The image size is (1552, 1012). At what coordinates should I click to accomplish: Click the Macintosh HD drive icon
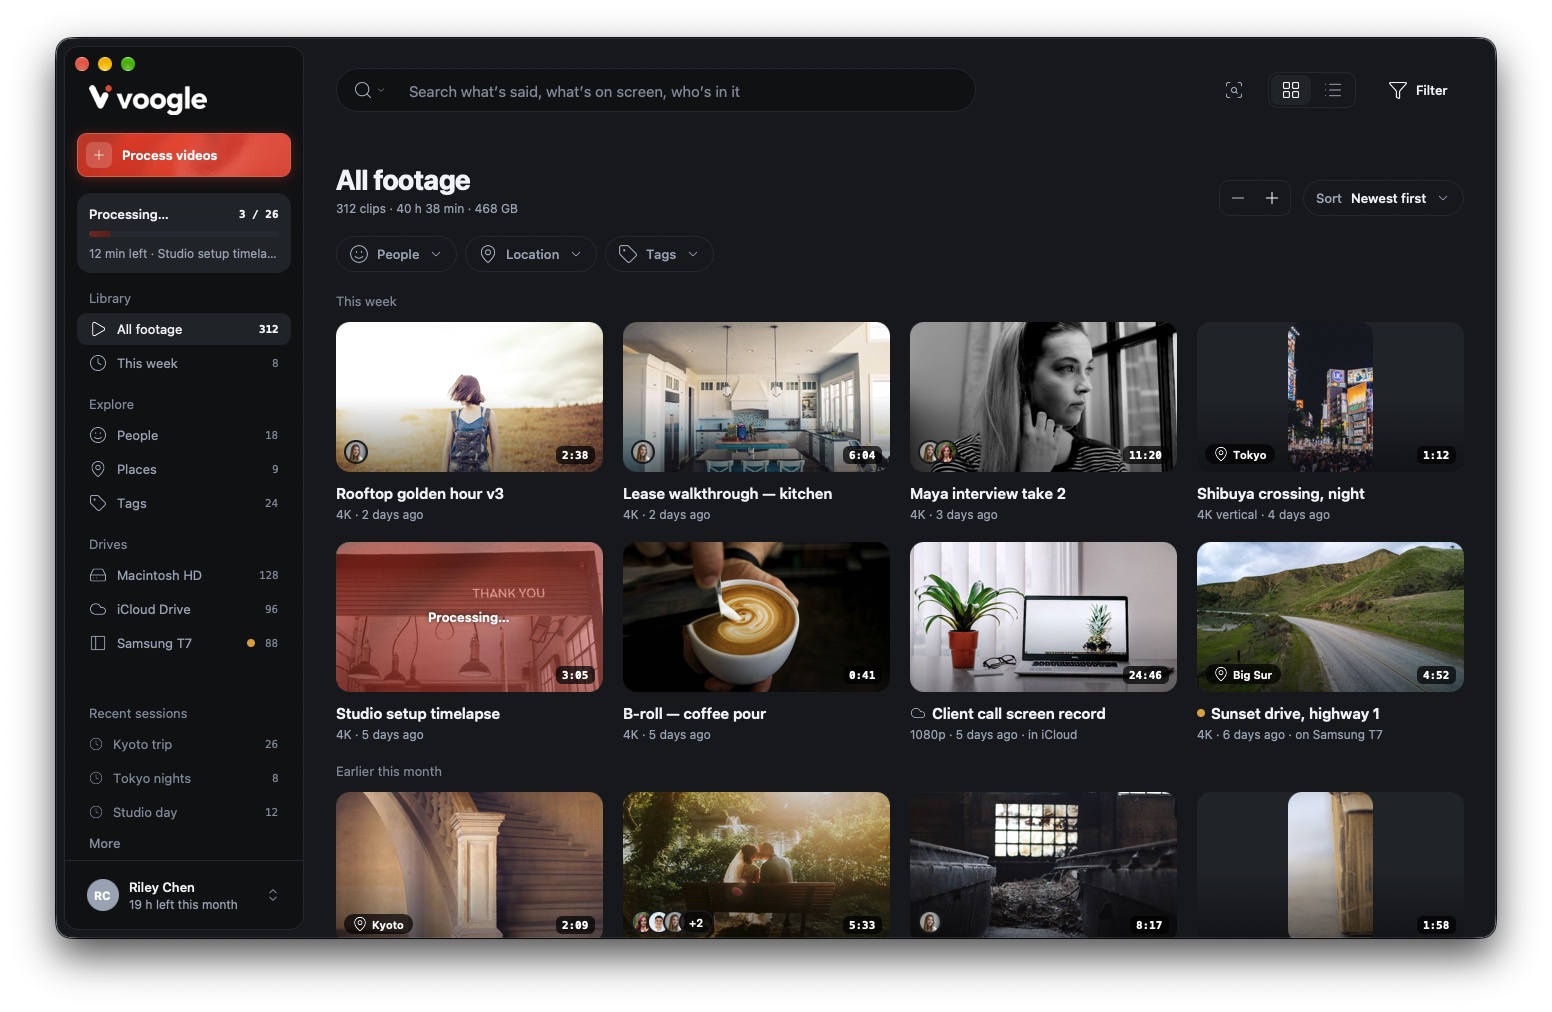[98, 575]
